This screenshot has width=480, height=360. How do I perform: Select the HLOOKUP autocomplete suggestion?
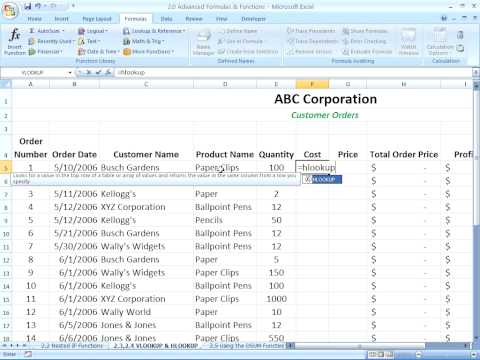322,179
